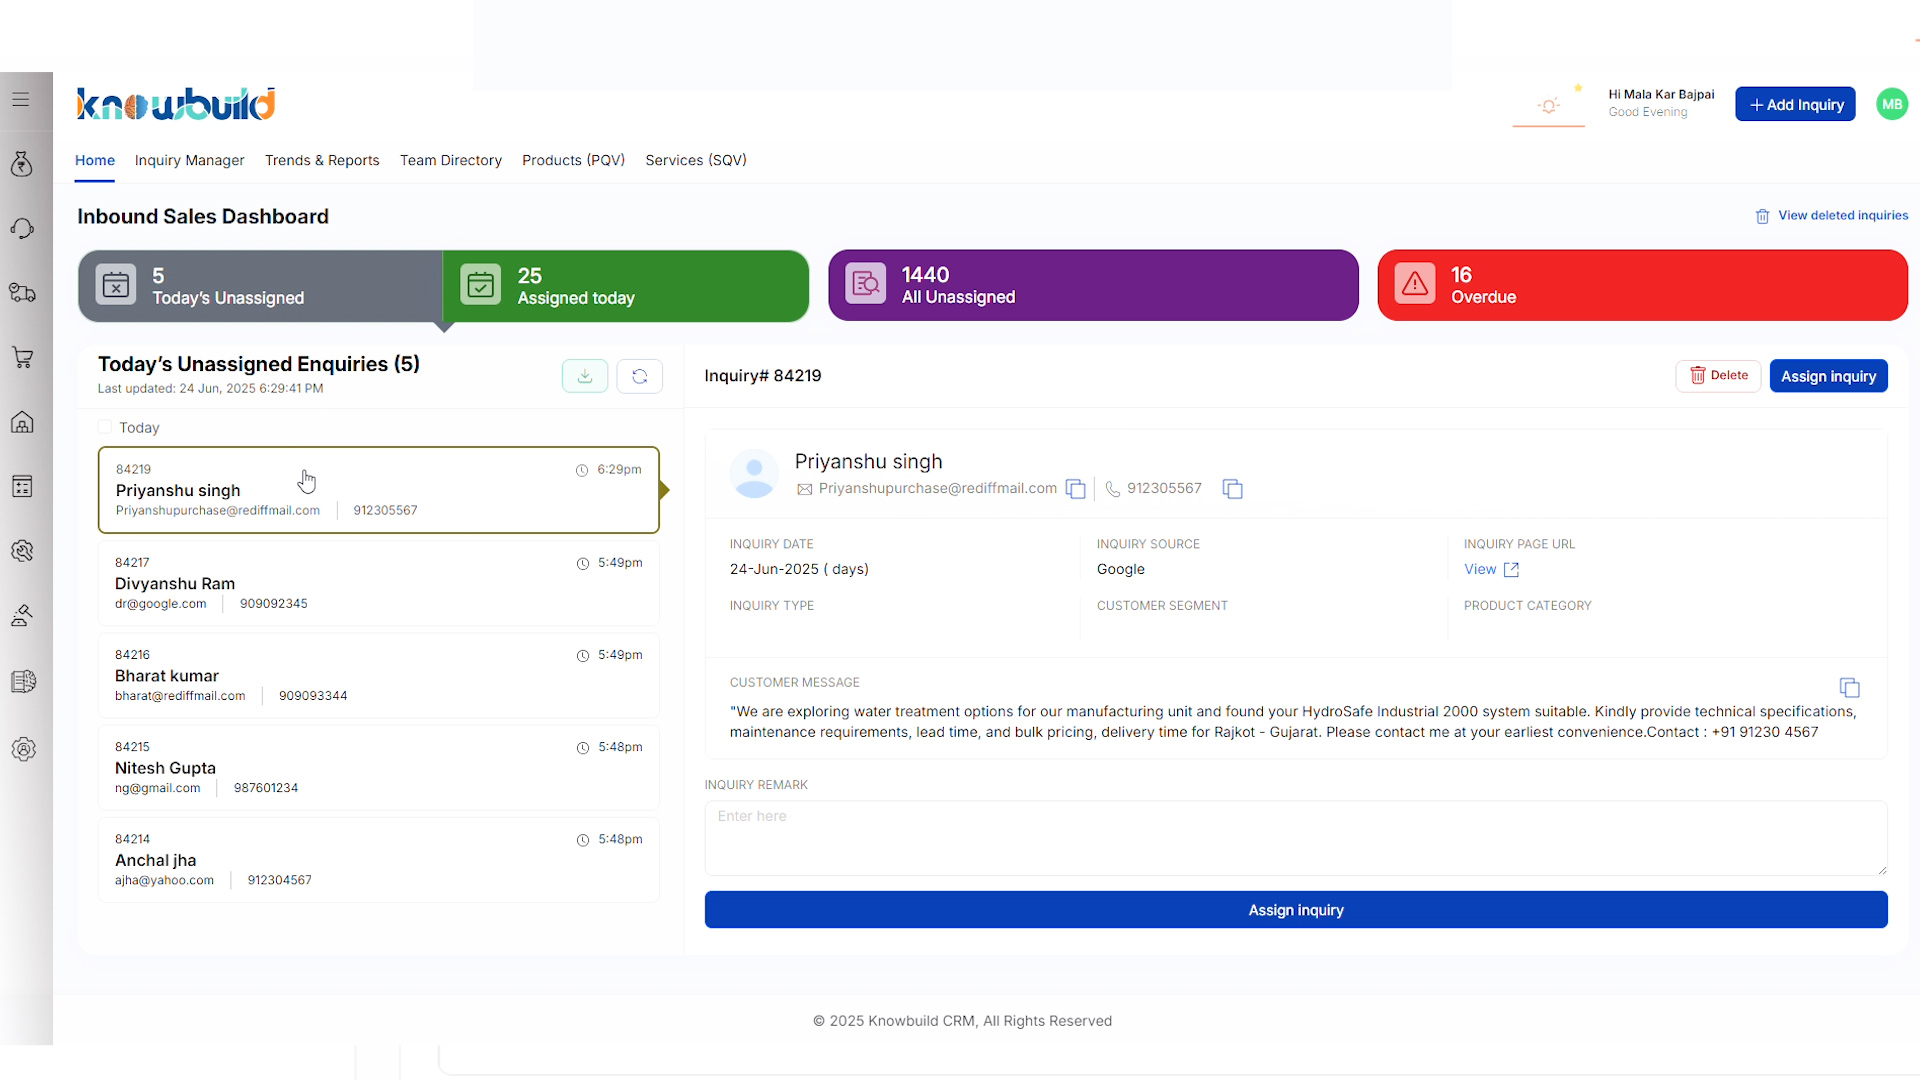Click the download enquiries icon
This screenshot has height=1080, width=1920.
pyautogui.click(x=585, y=376)
